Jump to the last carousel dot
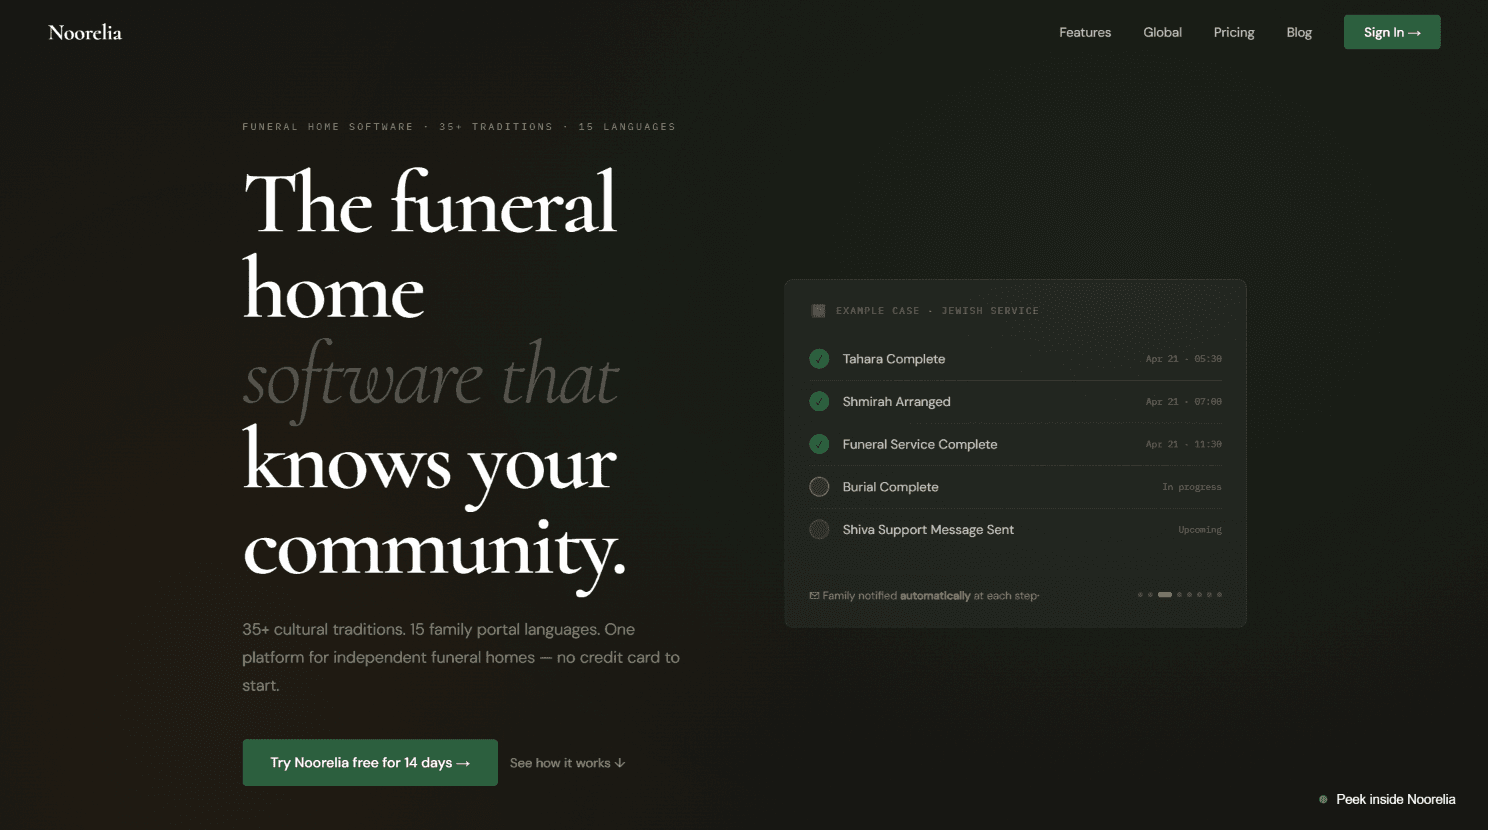This screenshot has height=830, width=1488. [x=1219, y=595]
